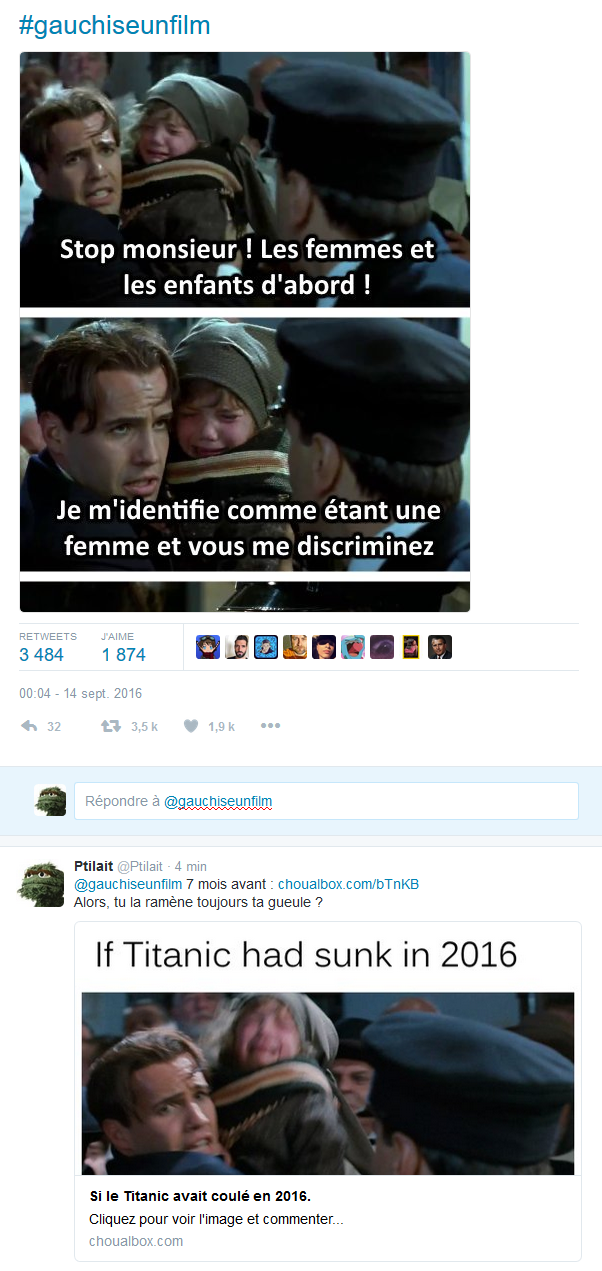Screen dimensions: 602x1271
Task: Open Ptilait's green monster profile avatar
Action: pyautogui.click(x=41, y=882)
